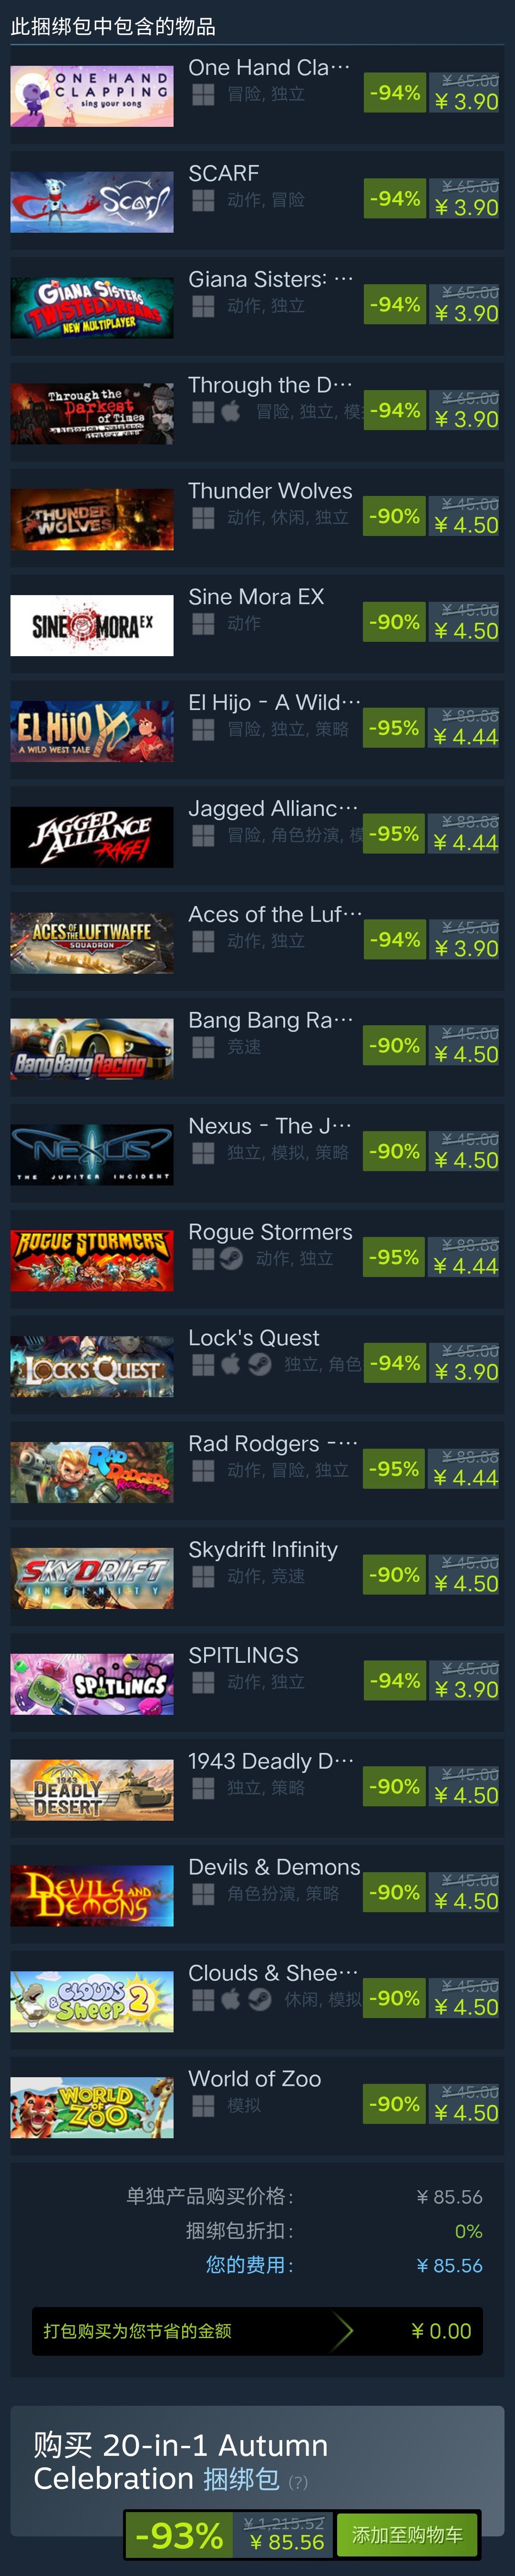Open the Thunder Wolves game title
Screen dimensions: 515x2576
(270, 490)
